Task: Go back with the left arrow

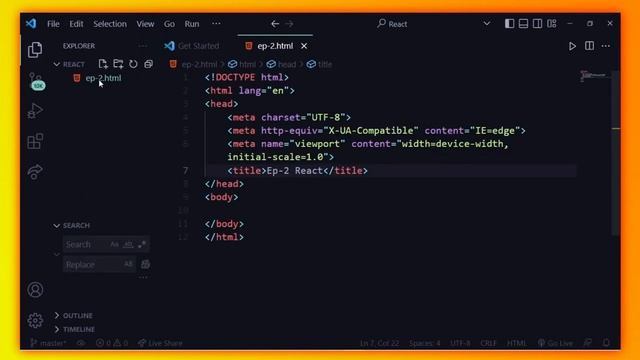Action: pos(275,24)
